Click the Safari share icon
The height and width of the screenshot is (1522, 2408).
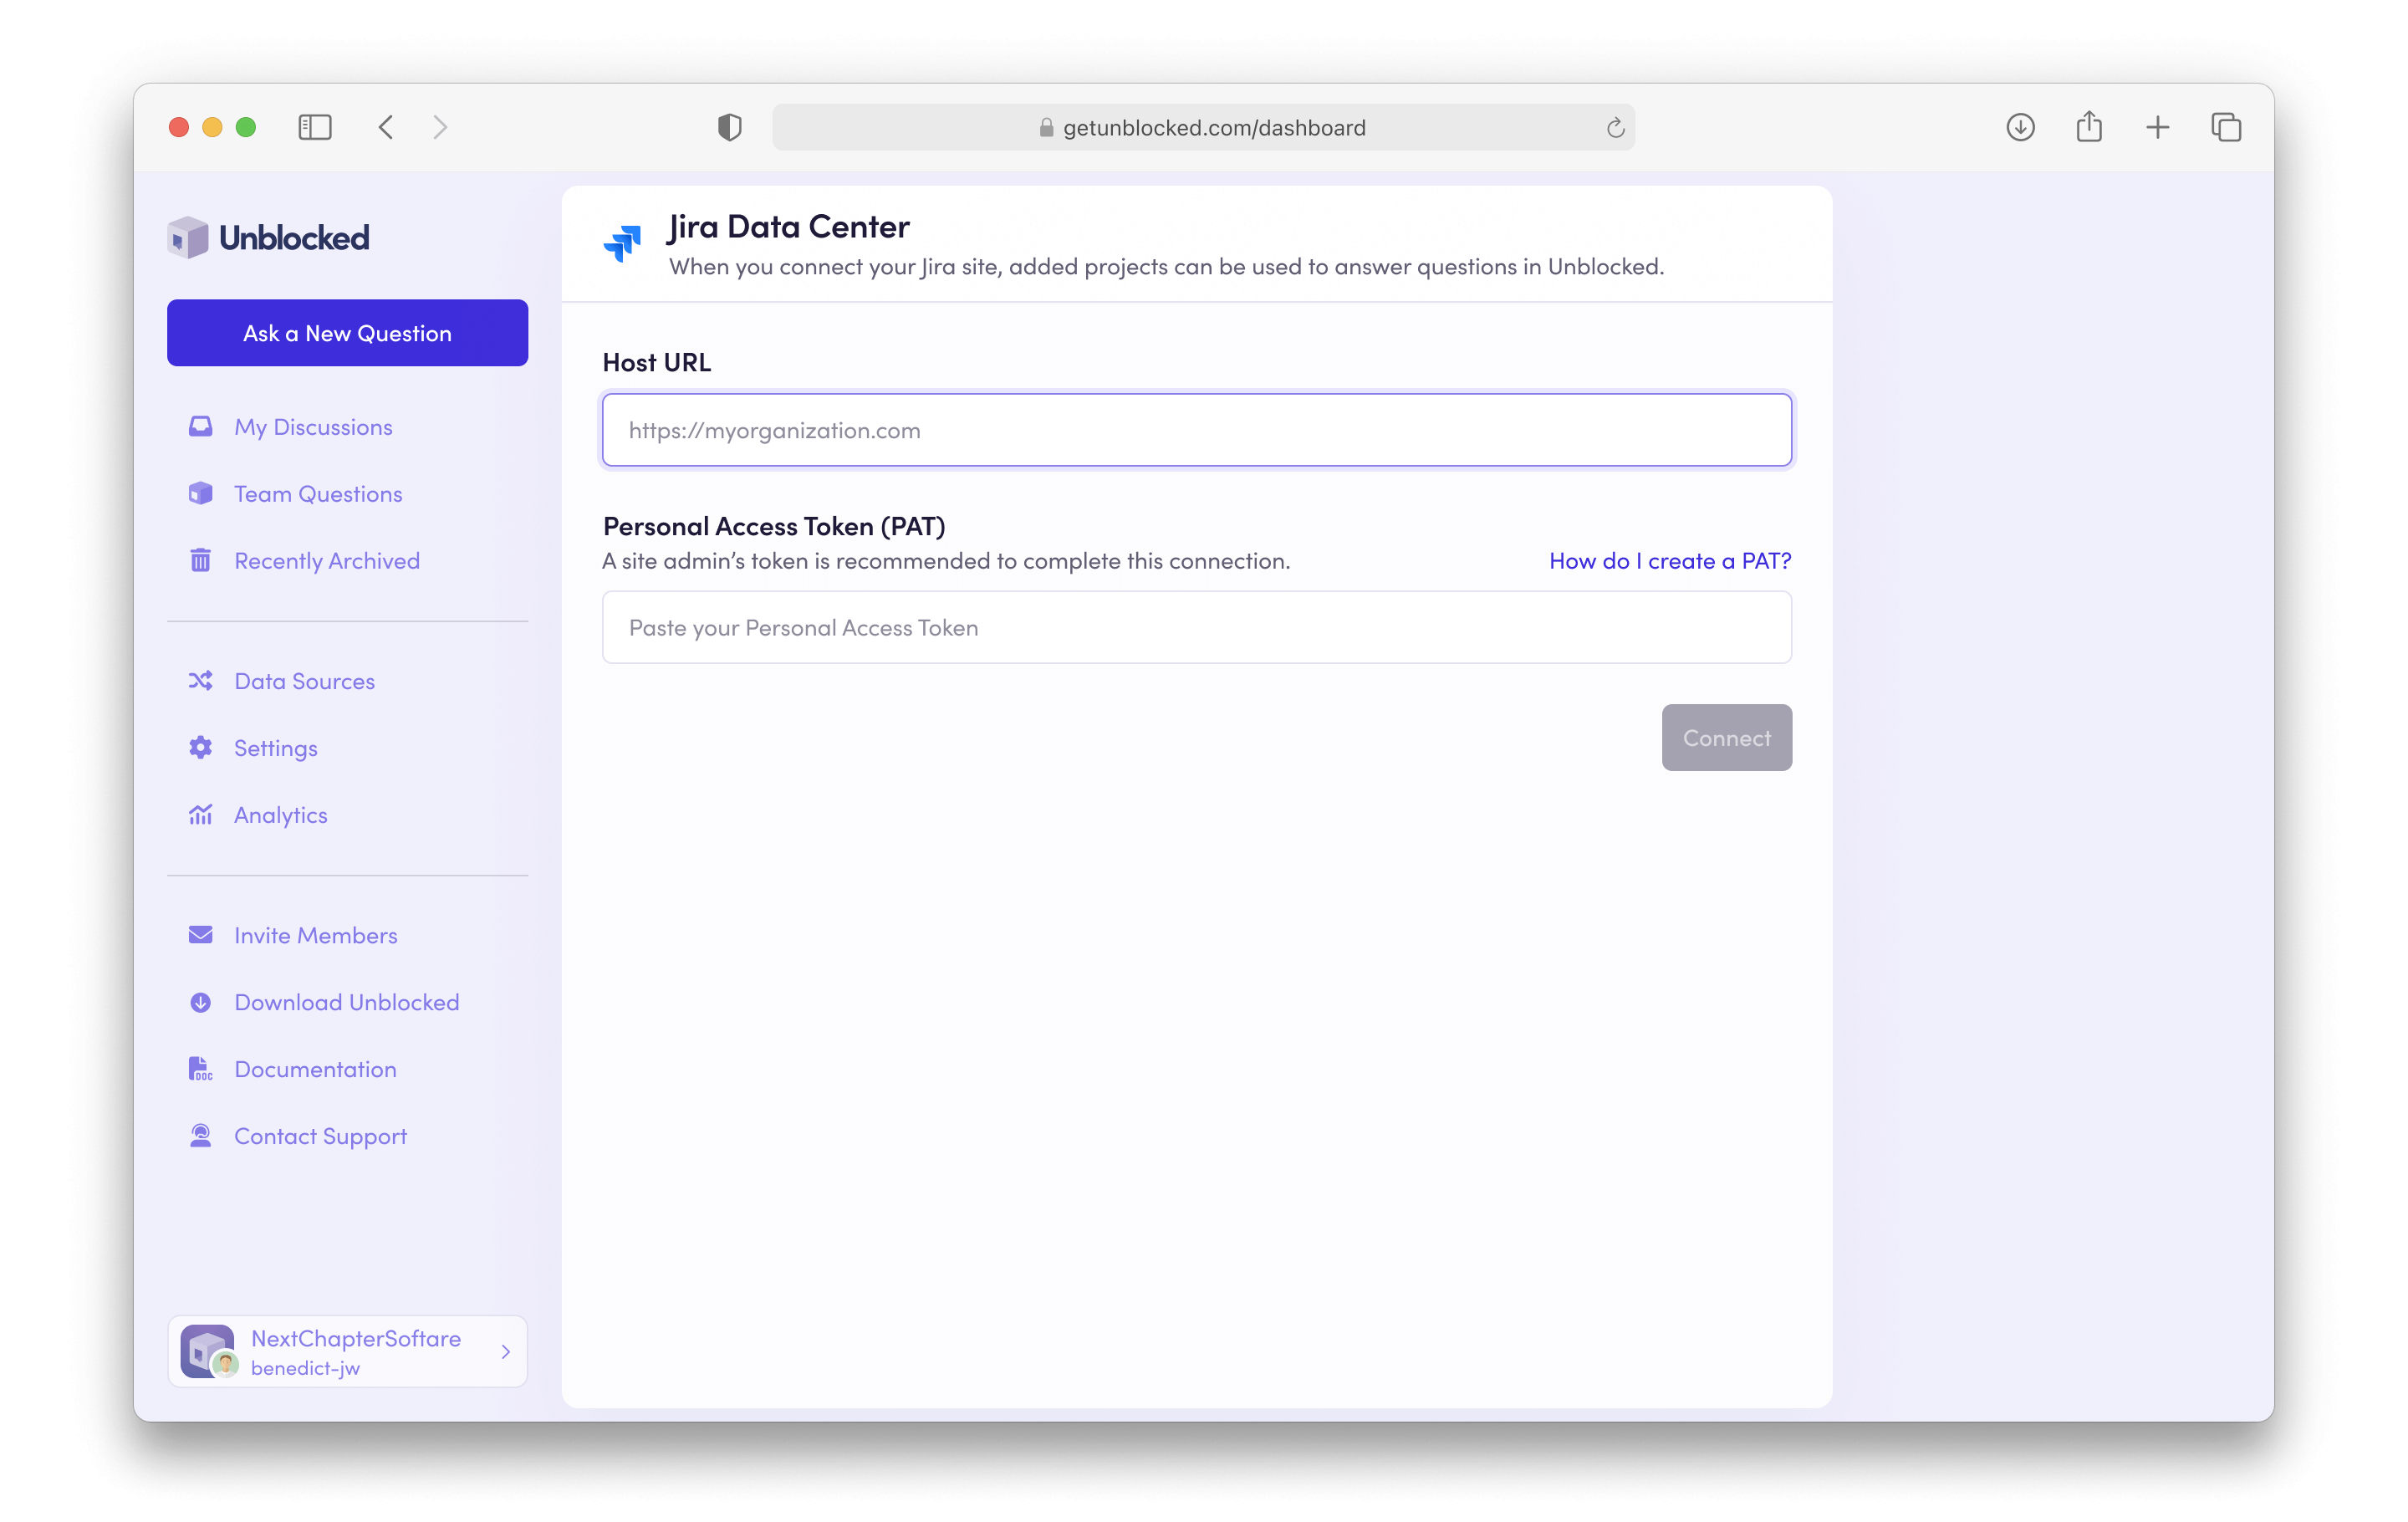click(2089, 127)
